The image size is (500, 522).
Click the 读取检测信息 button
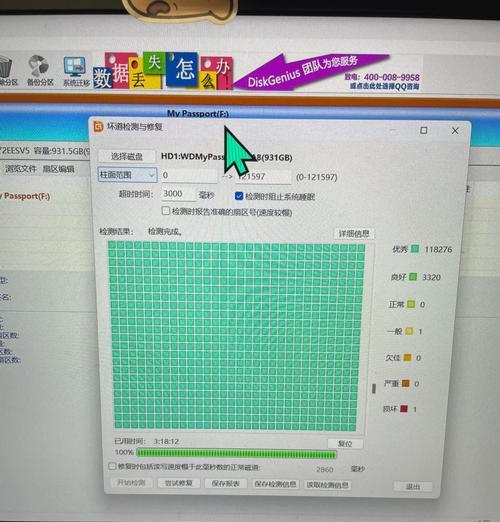(327, 485)
